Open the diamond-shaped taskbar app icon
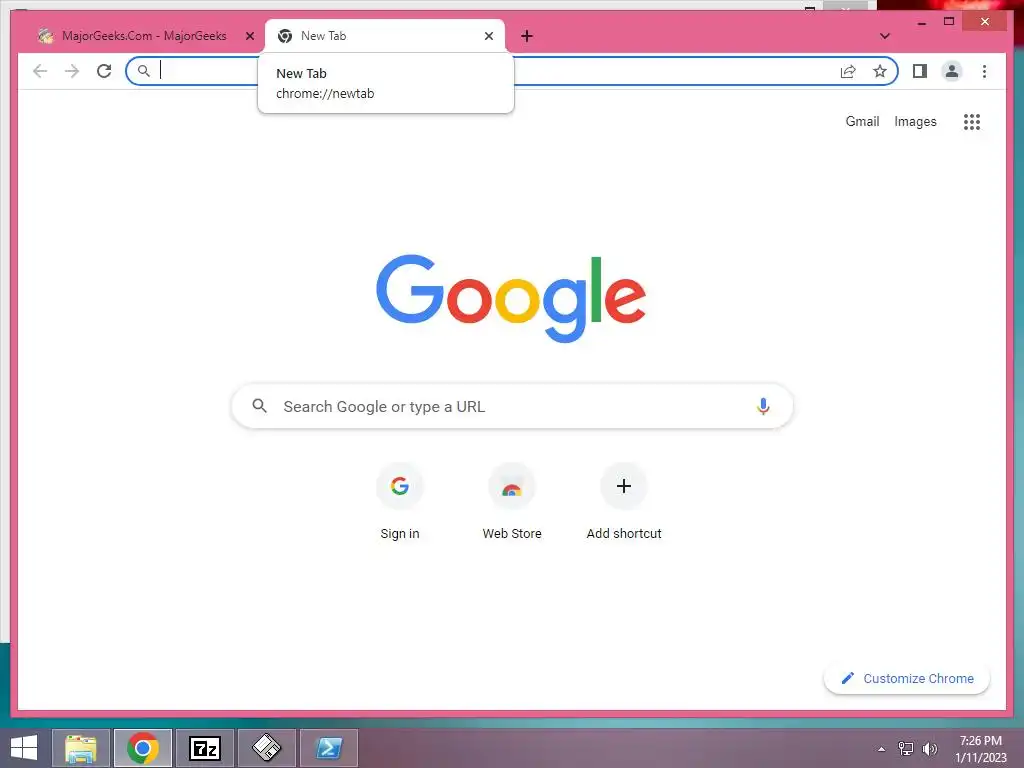 [266, 748]
